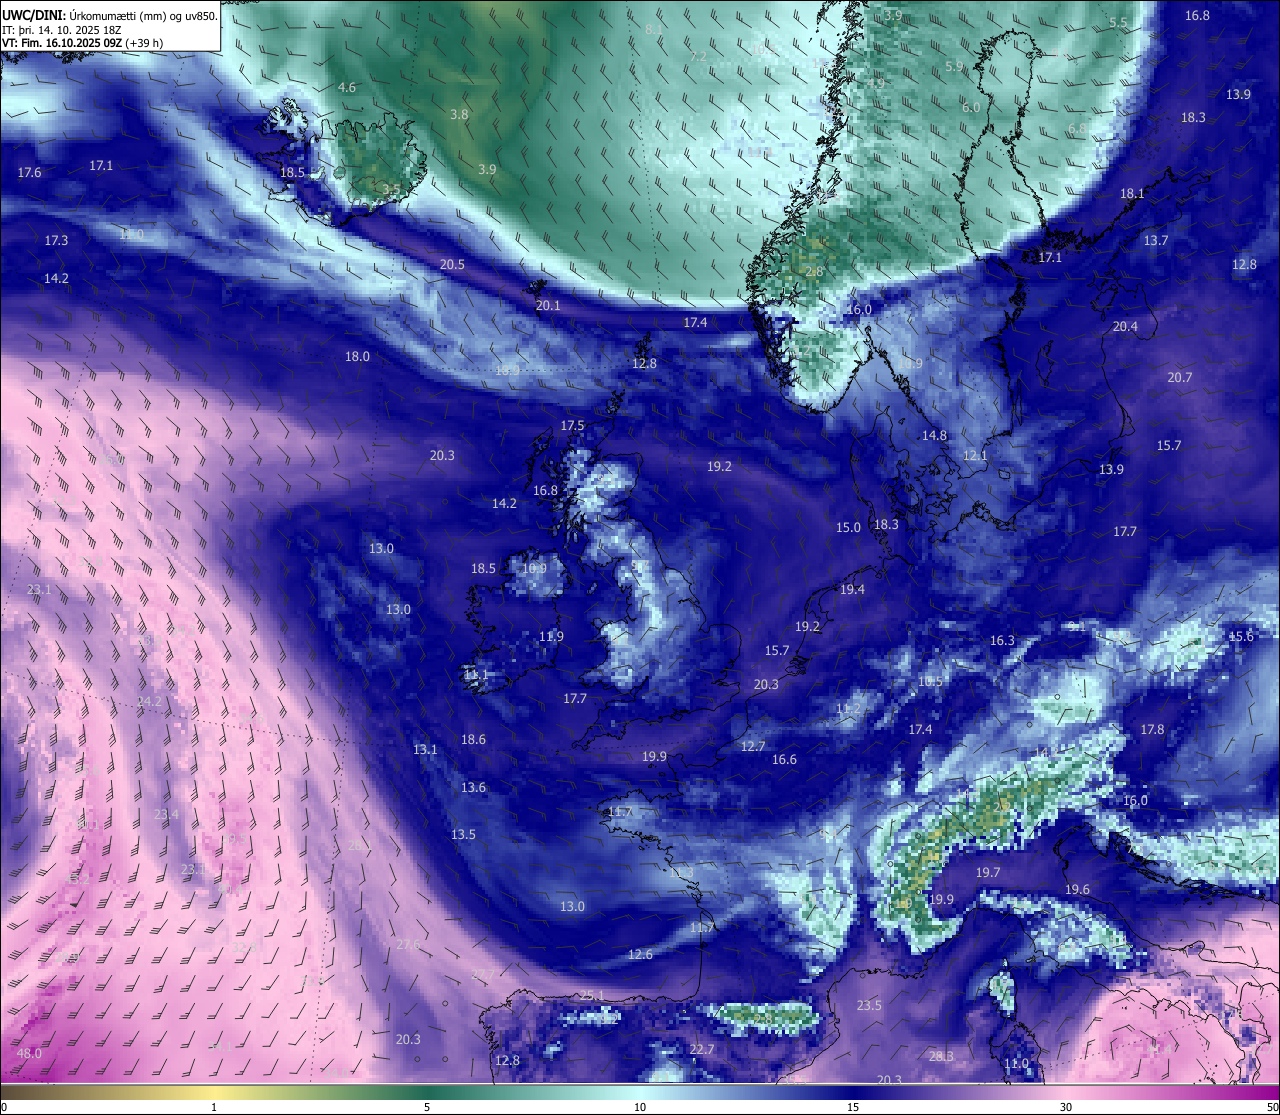This screenshot has width=1280, height=1115.
Task: Click the 22.7 value label
Action: (702, 1049)
